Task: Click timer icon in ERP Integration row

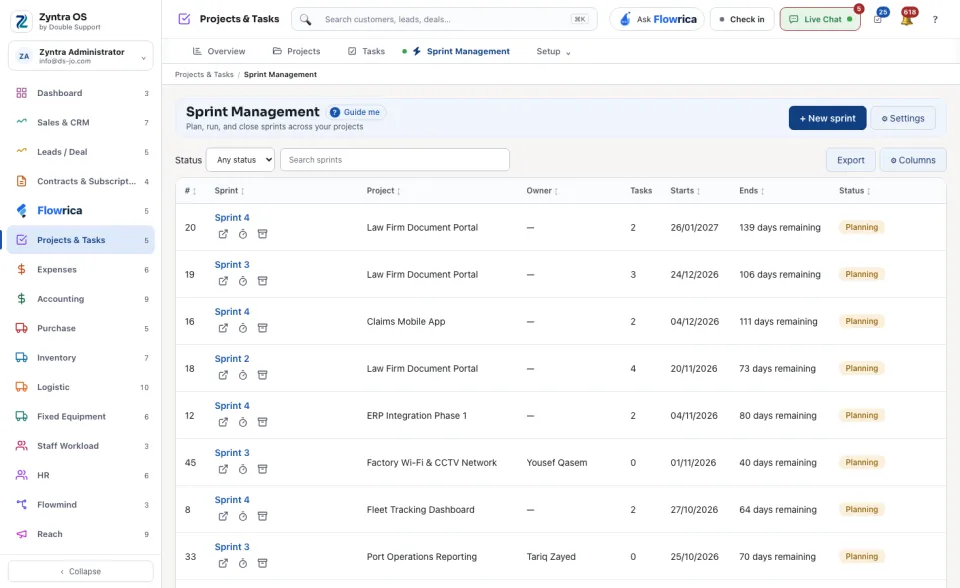Action: 242,423
